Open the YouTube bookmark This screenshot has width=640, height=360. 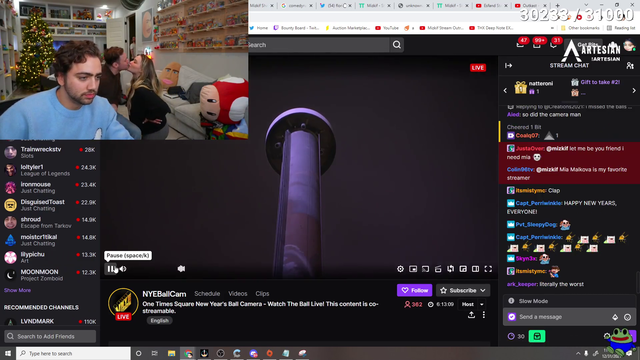[387, 28]
